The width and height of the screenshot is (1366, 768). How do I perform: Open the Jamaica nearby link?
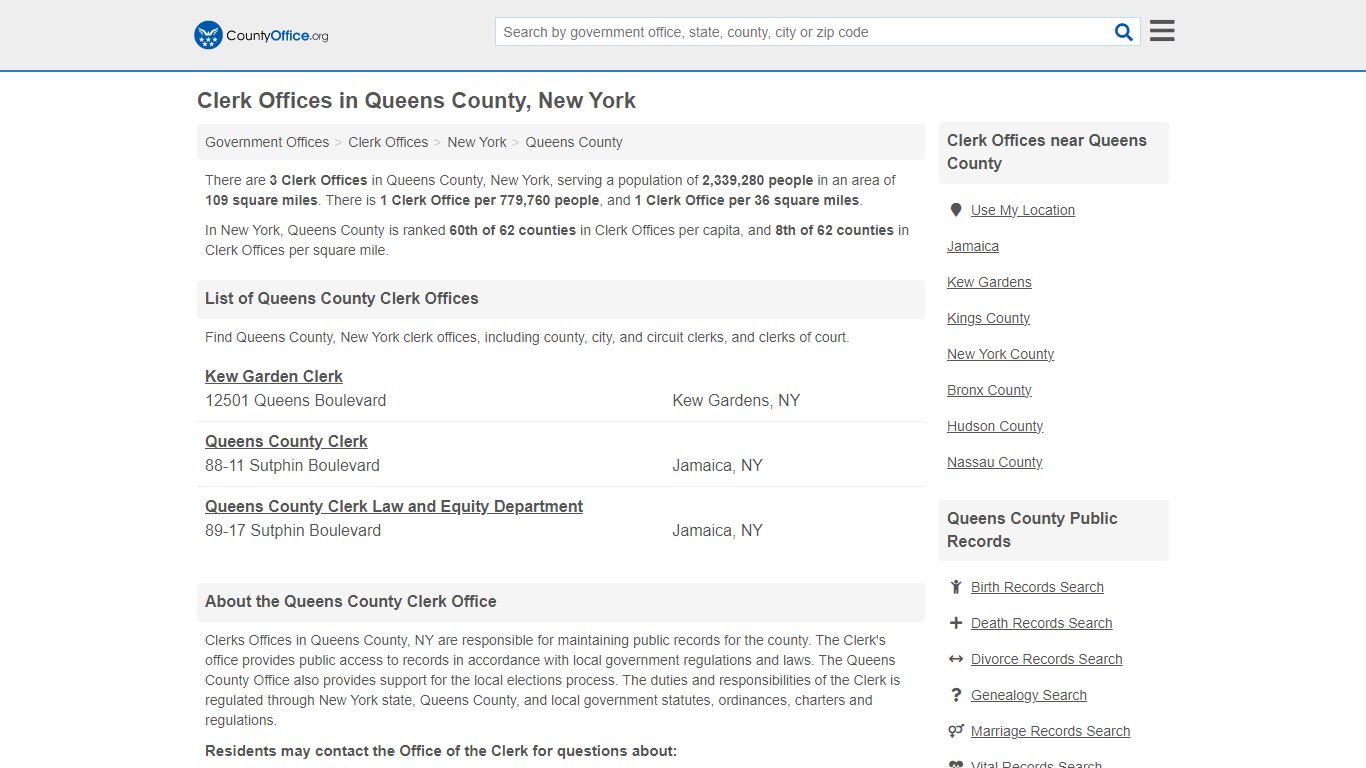coord(973,246)
